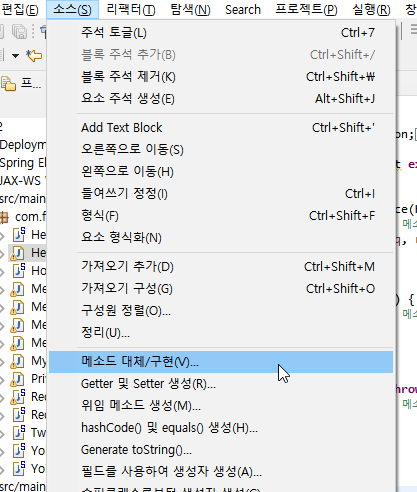
Task: Open the Search menu
Action: tap(243, 10)
